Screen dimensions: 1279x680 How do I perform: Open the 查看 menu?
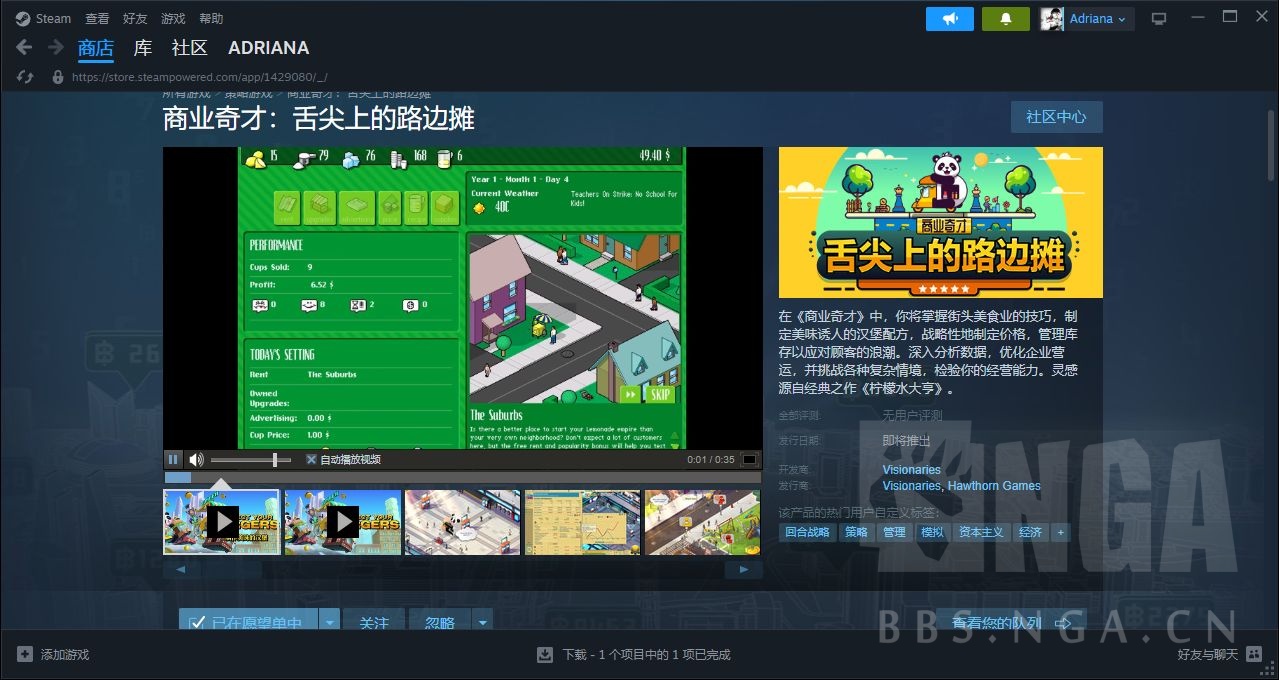(x=97, y=18)
